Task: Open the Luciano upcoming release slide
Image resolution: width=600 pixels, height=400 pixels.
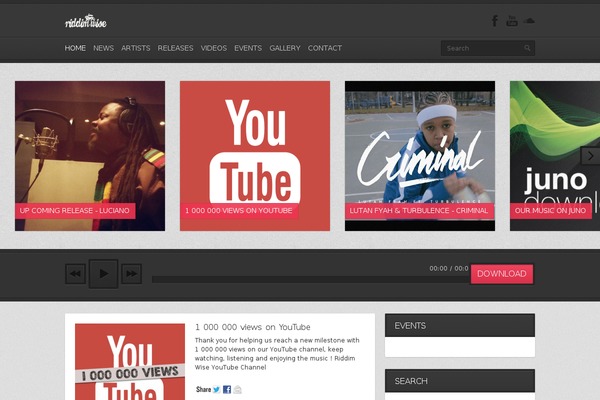Action: [90, 156]
